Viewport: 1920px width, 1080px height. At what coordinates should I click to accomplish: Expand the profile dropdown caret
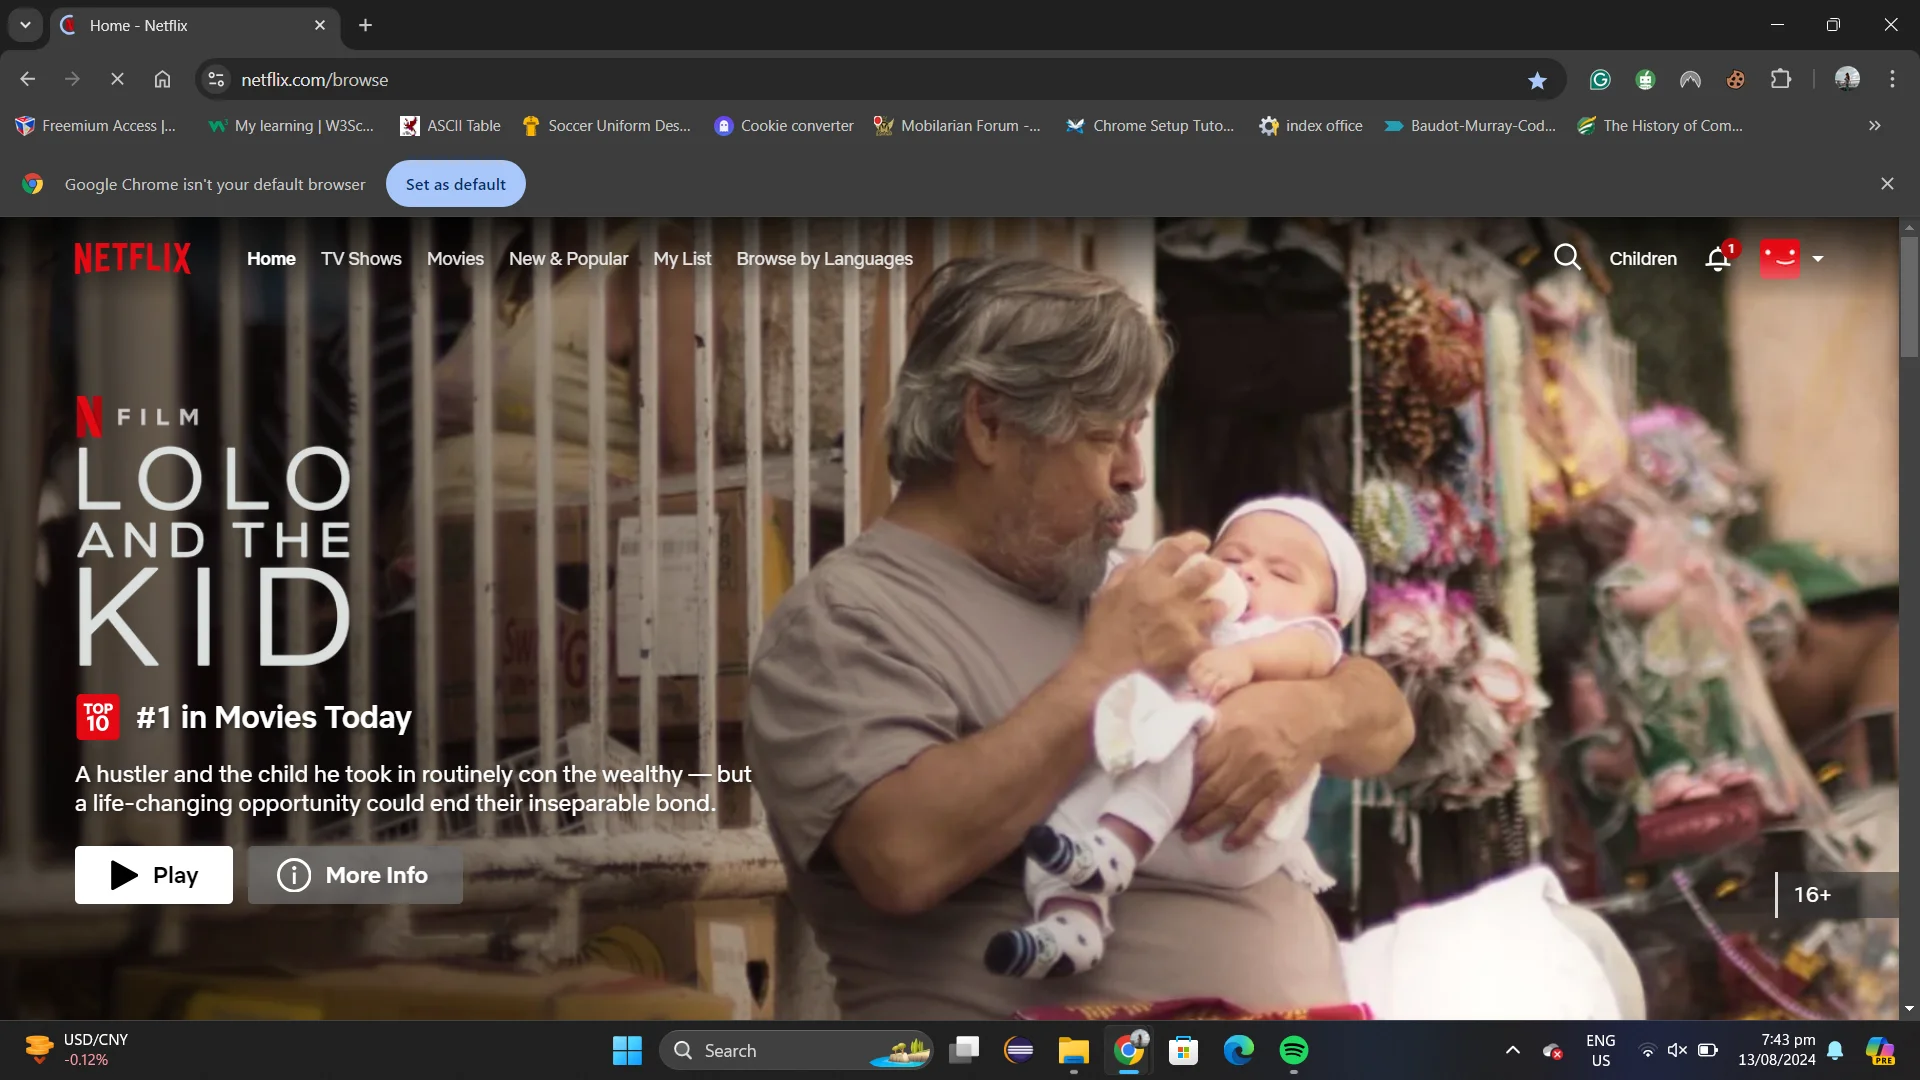[x=1818, y=259]
